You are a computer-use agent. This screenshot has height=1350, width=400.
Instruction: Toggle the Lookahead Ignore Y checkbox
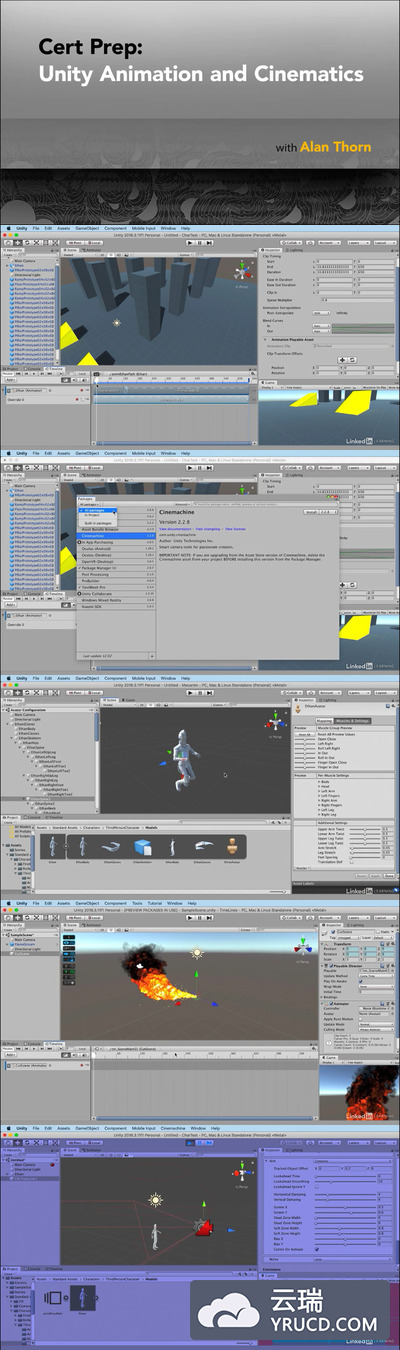click(x=316, y=1186)
